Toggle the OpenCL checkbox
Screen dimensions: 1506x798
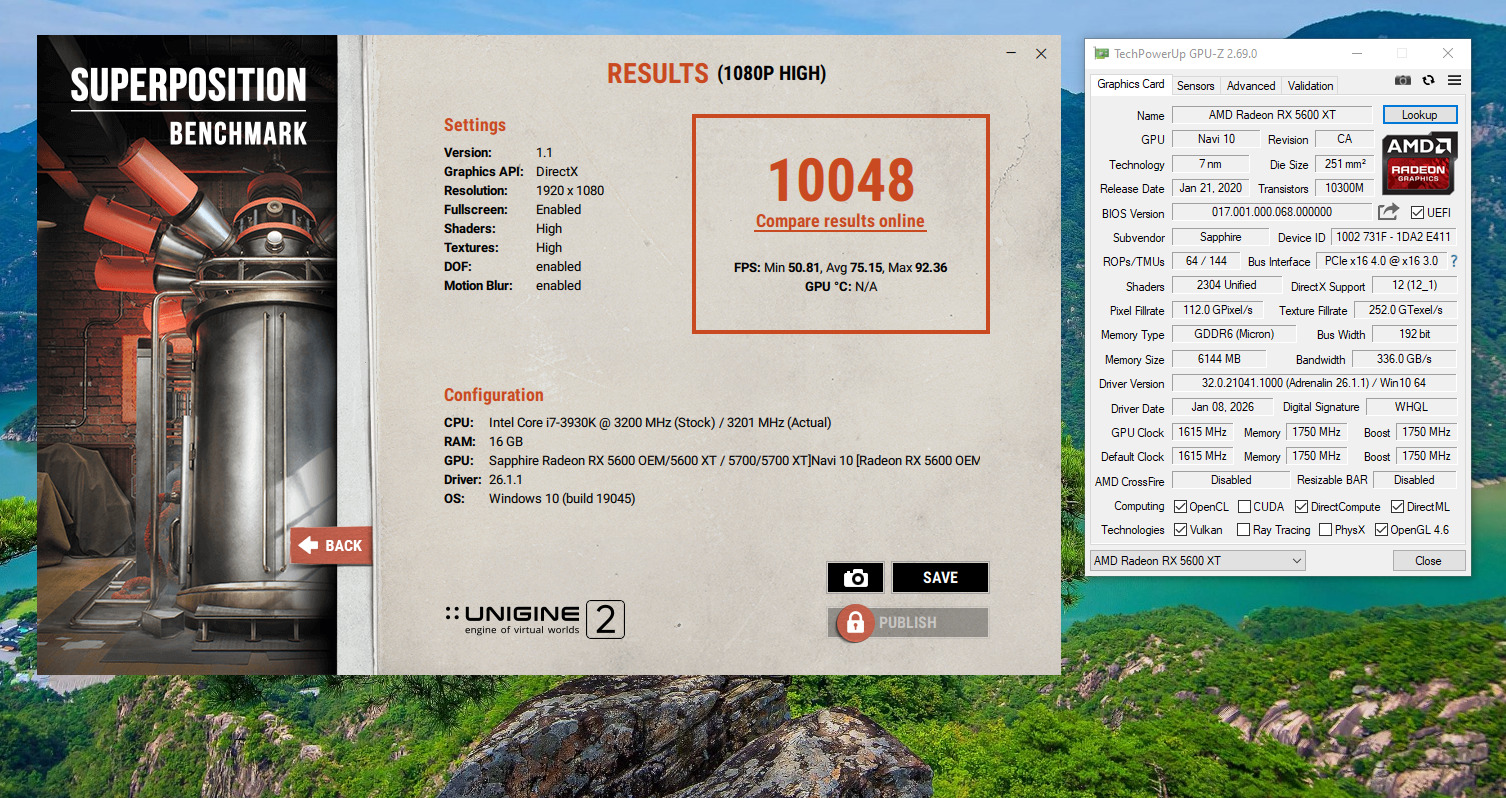click(x=1181, y=507)
